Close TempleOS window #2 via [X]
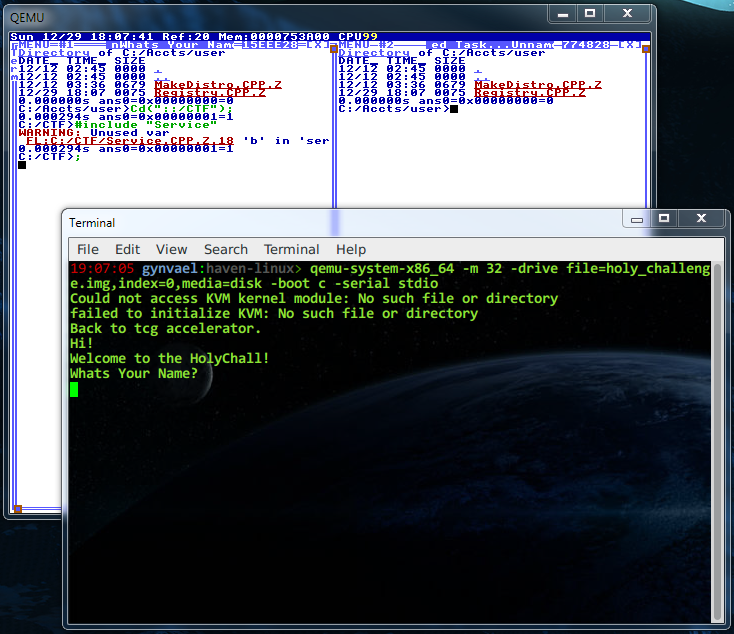 (x=630, y=45)
